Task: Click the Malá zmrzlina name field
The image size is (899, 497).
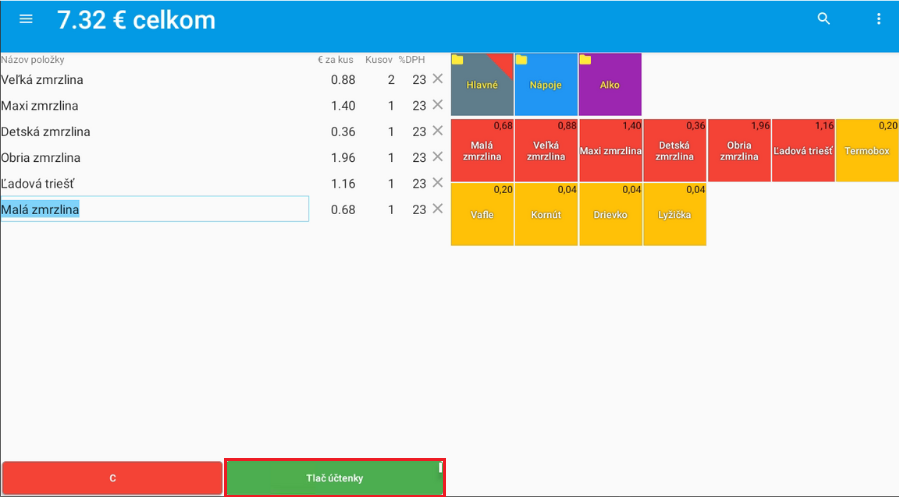Action: pyautogui.click(x=154, y=209)
